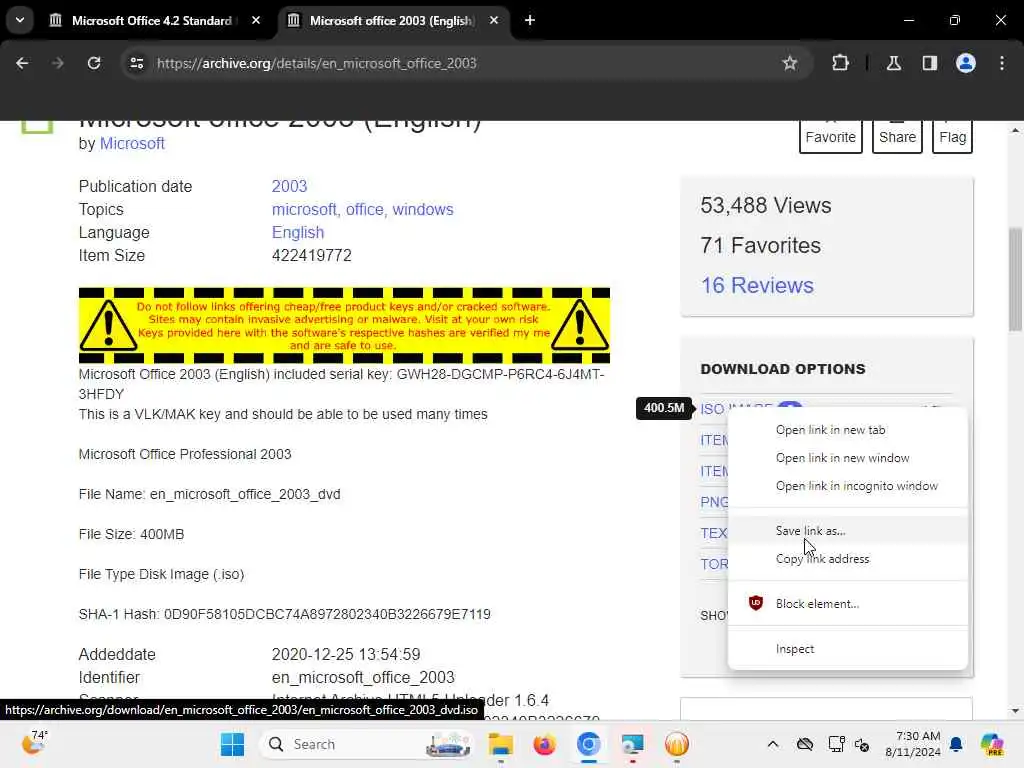1024x768 pixels.
Task: Choose Copy link address
Action: pyautogui.click(x=848, y=559)
